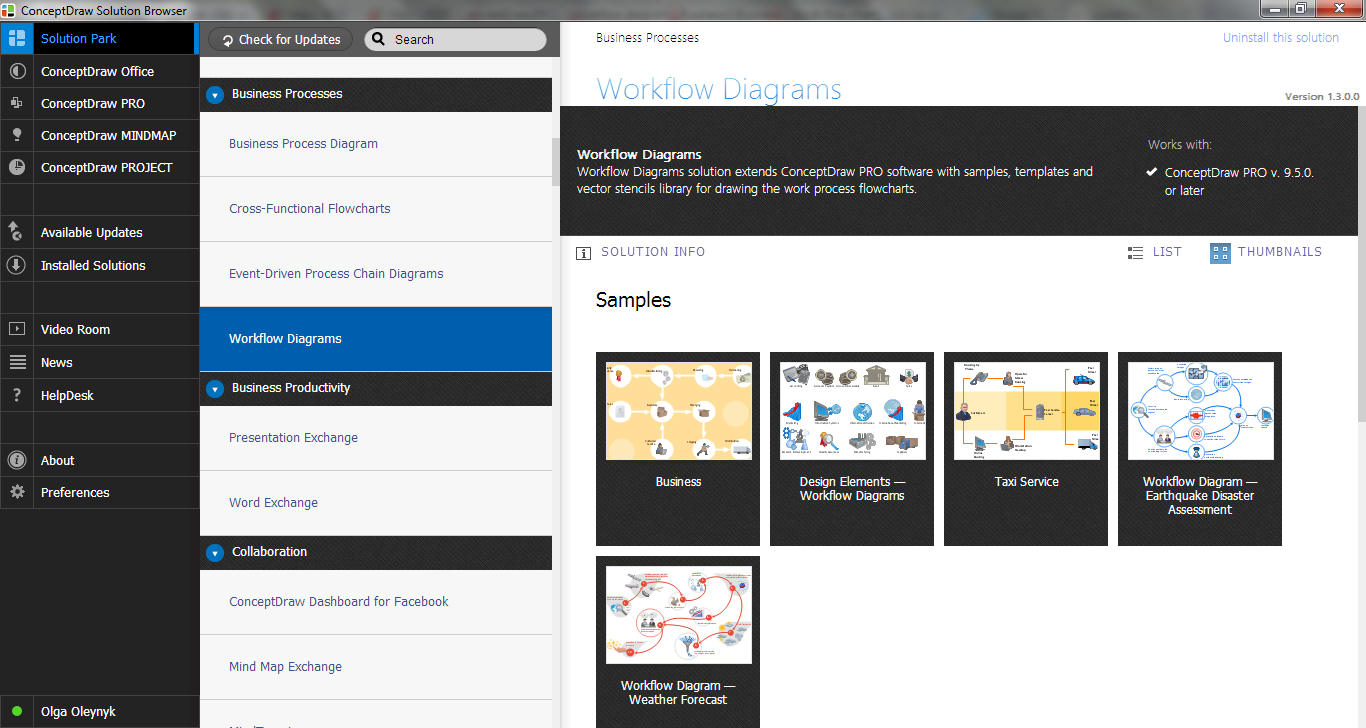This screenshot has width=1366, height=728.
Task: Click the Samples heading
Action: (633, 300)
